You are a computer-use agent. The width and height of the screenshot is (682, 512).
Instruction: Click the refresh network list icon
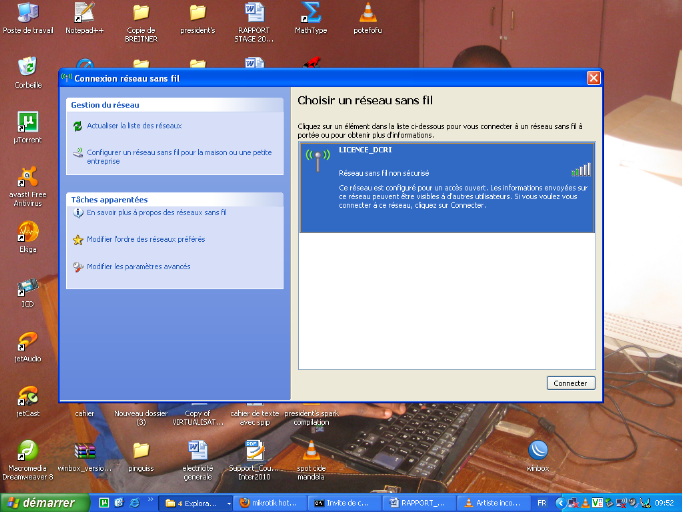78,126
